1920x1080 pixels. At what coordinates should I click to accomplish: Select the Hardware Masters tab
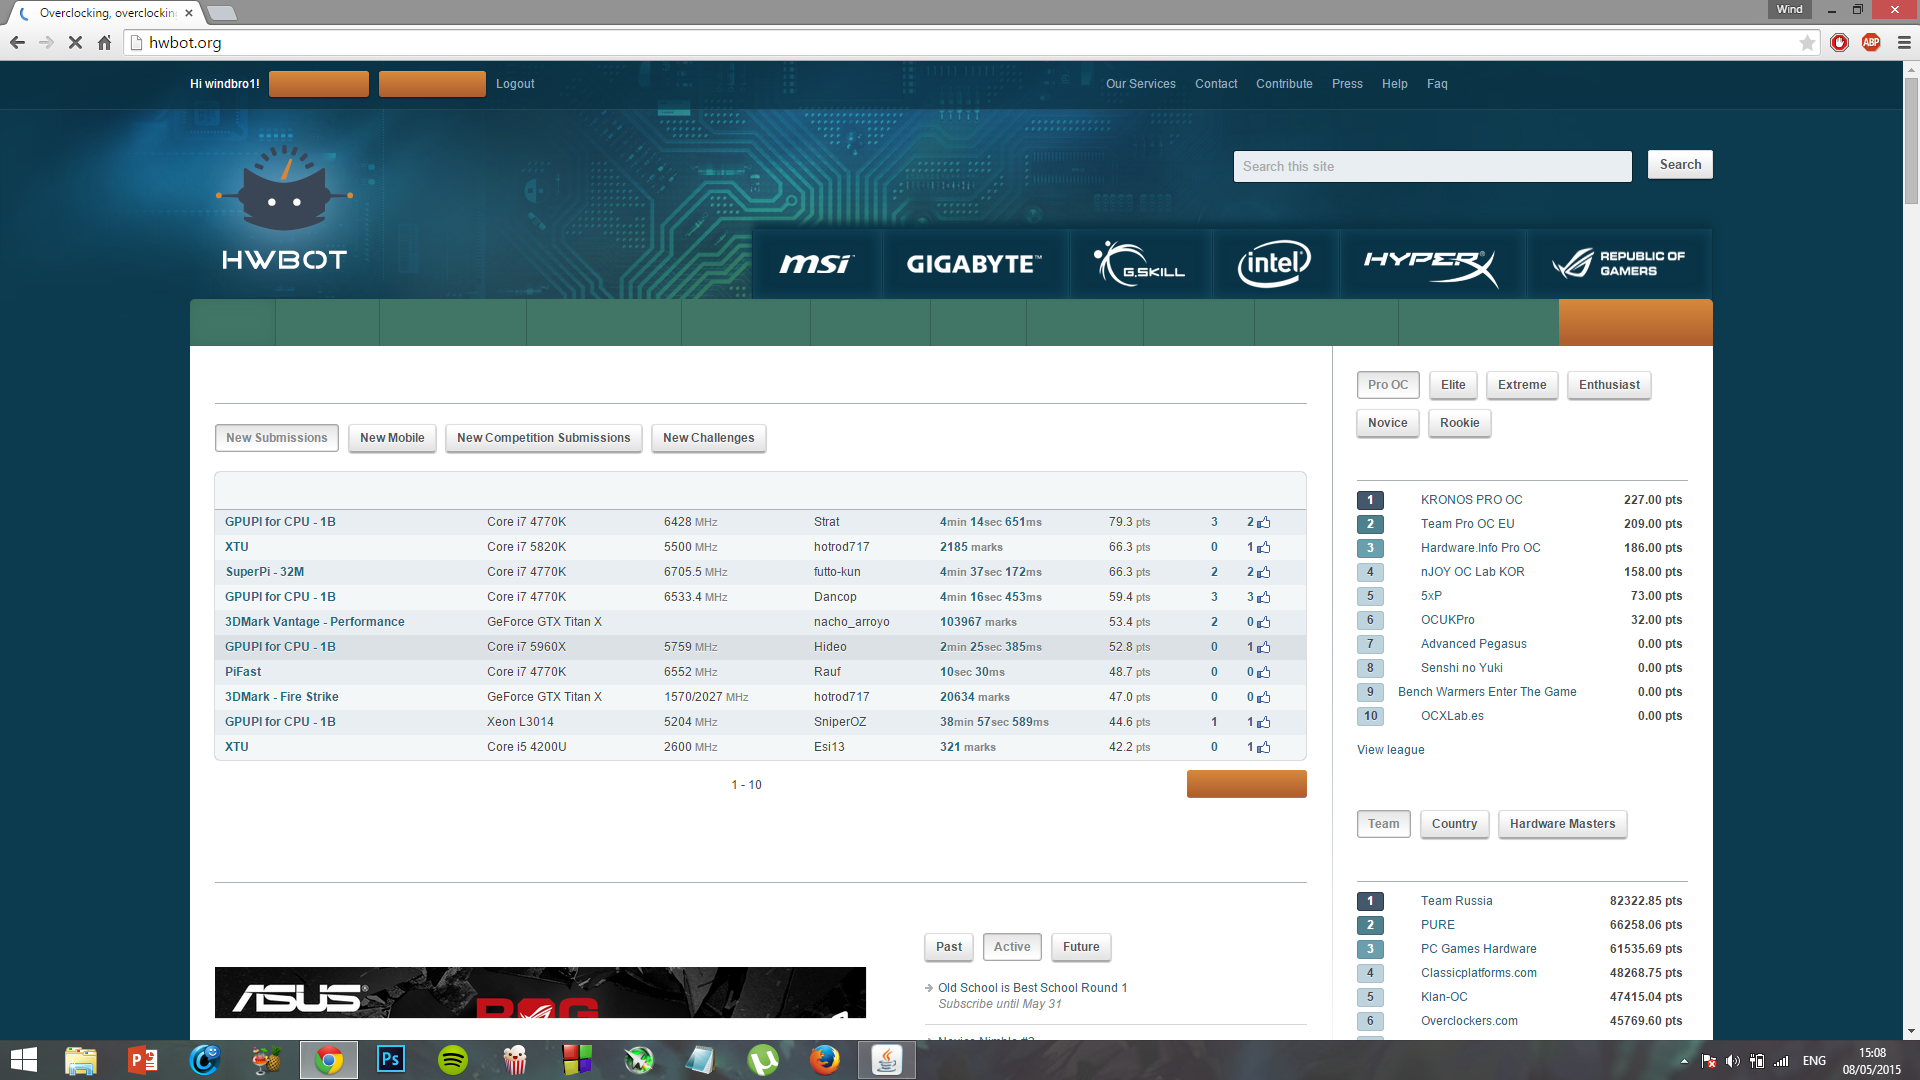pyautogui.click(x=1563, y=824)
